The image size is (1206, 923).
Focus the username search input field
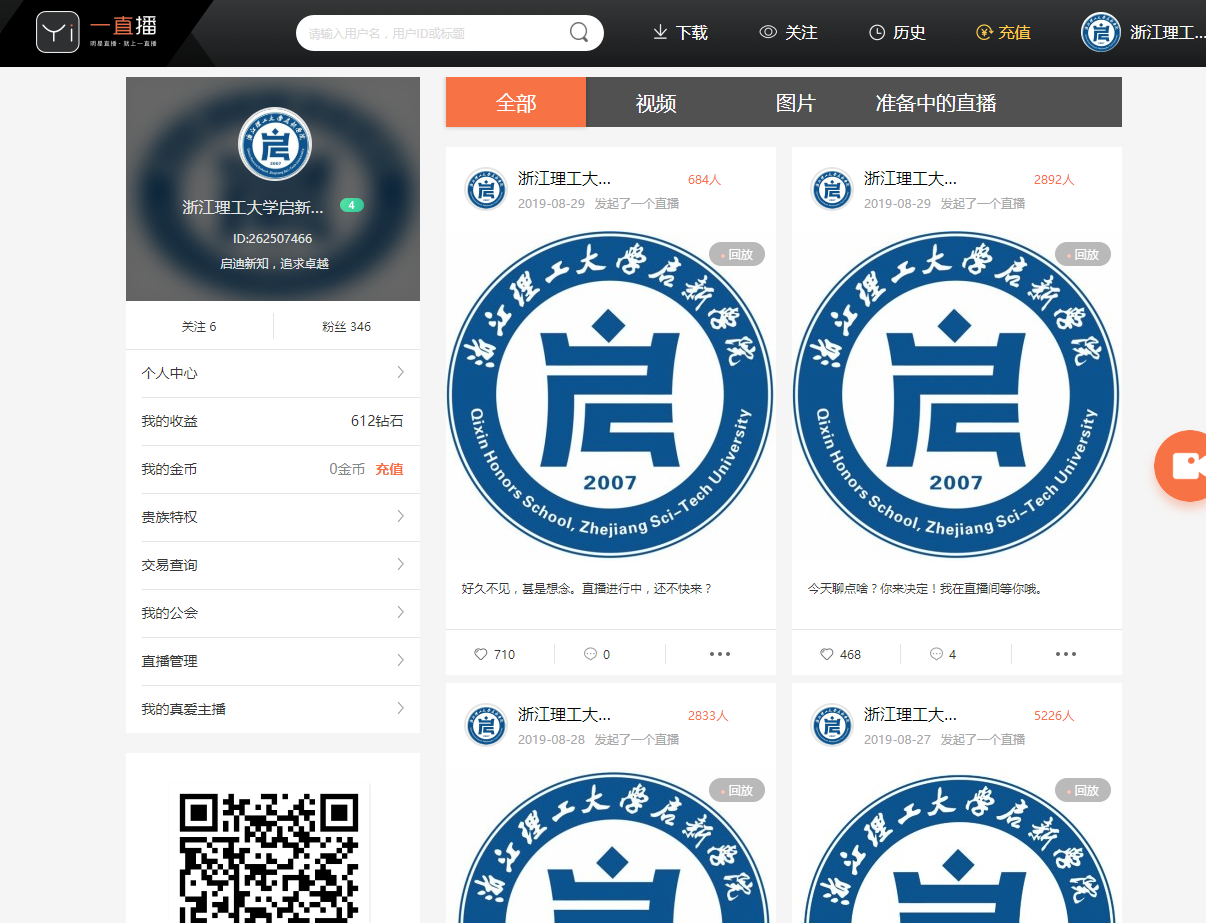point(435,33)
